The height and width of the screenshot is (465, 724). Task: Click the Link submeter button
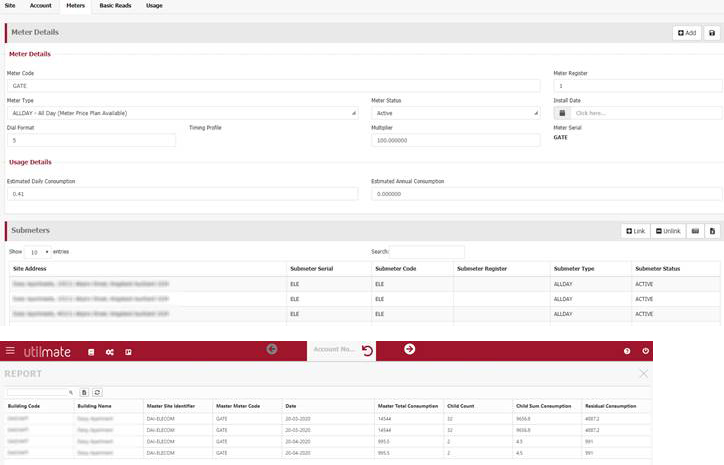635,231
